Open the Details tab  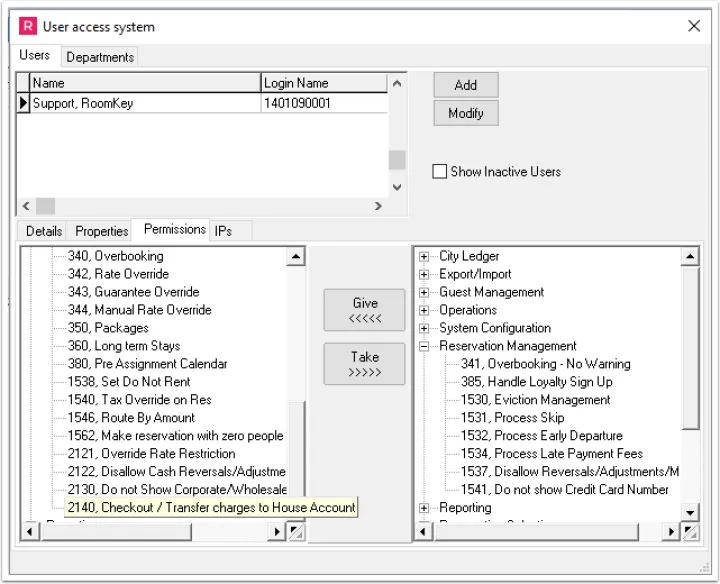coord(44,231)
